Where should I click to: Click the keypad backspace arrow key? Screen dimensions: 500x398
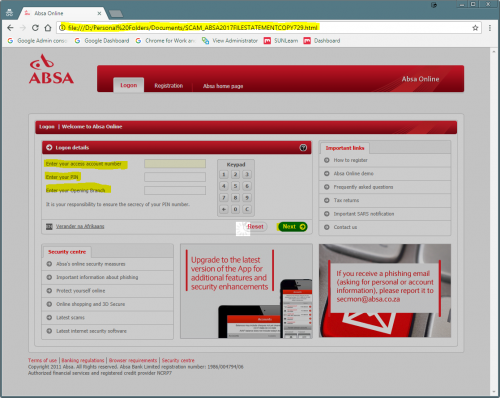click(224, 209)
